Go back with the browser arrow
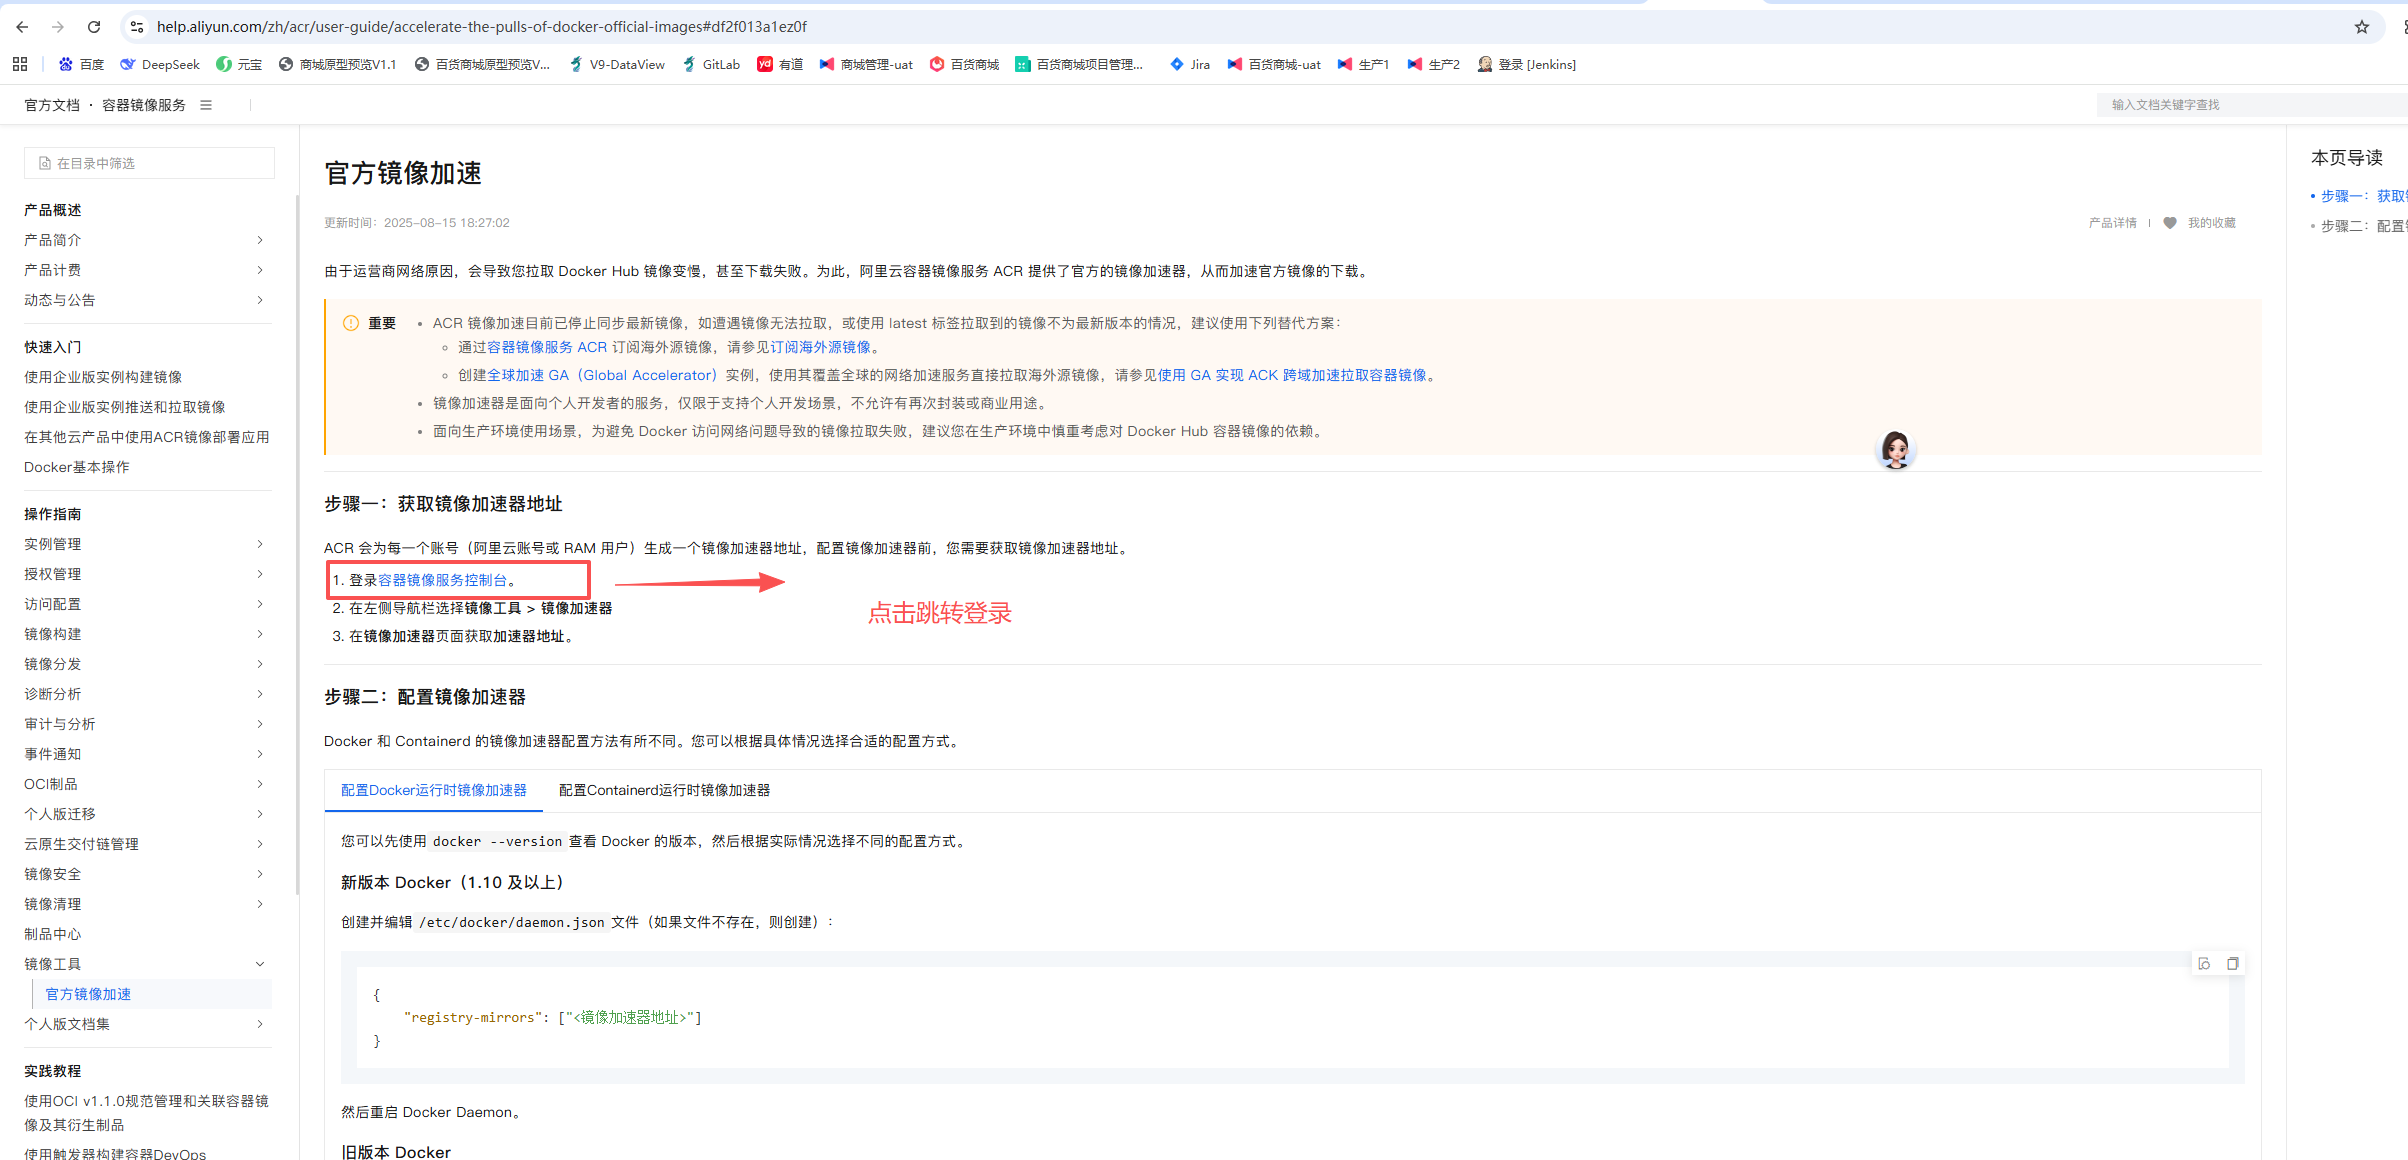Image resolution: width=2408 pixels, height=1160 pixels. (22, 27)
